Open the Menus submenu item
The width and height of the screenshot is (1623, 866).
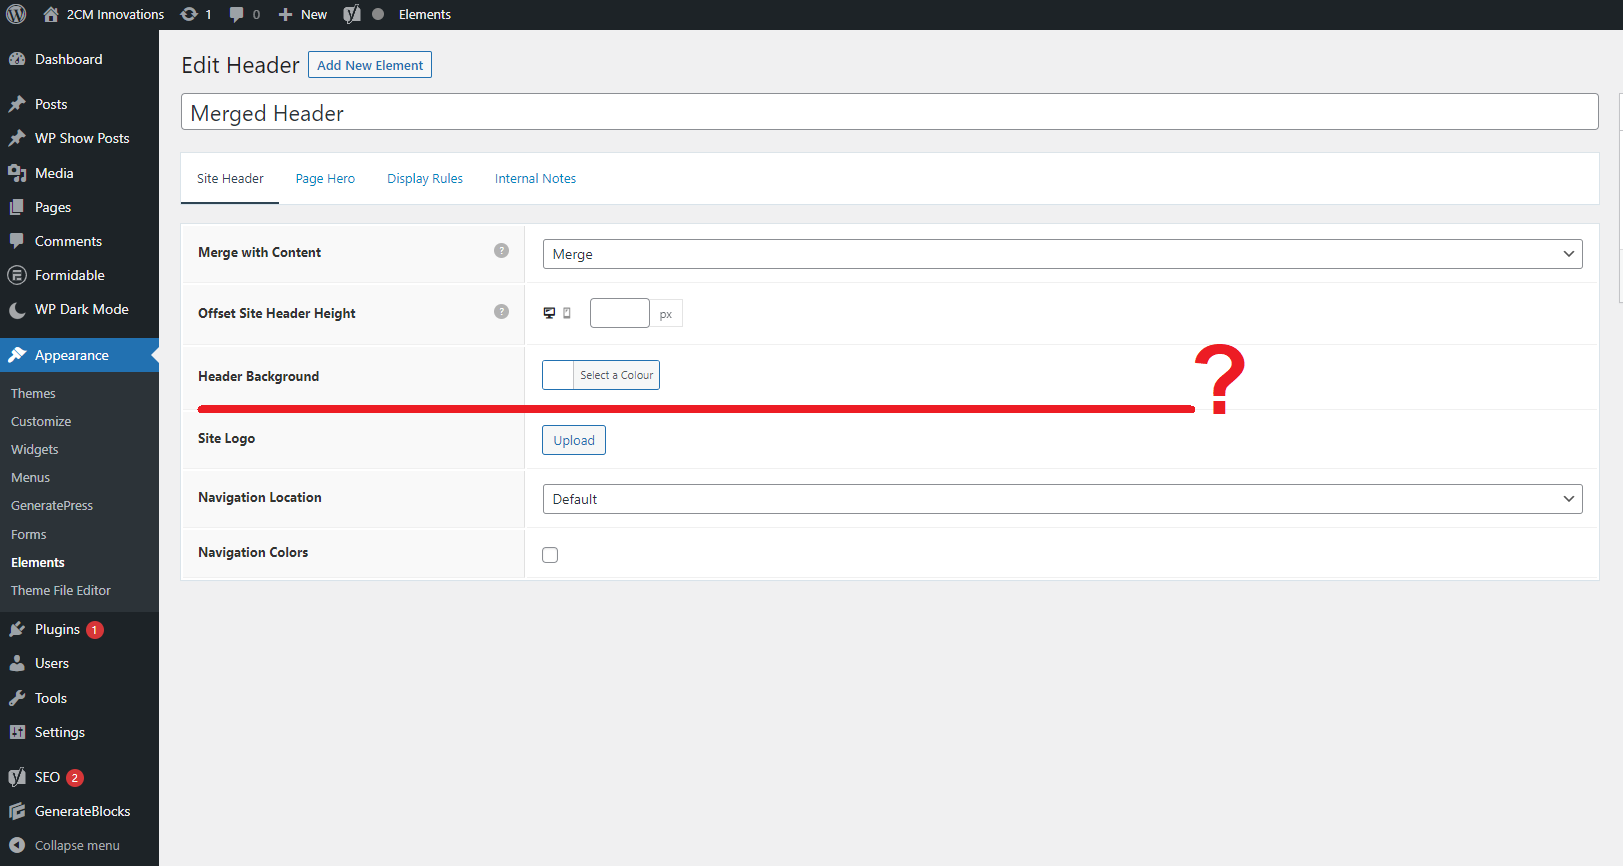(x=30, y=478)
